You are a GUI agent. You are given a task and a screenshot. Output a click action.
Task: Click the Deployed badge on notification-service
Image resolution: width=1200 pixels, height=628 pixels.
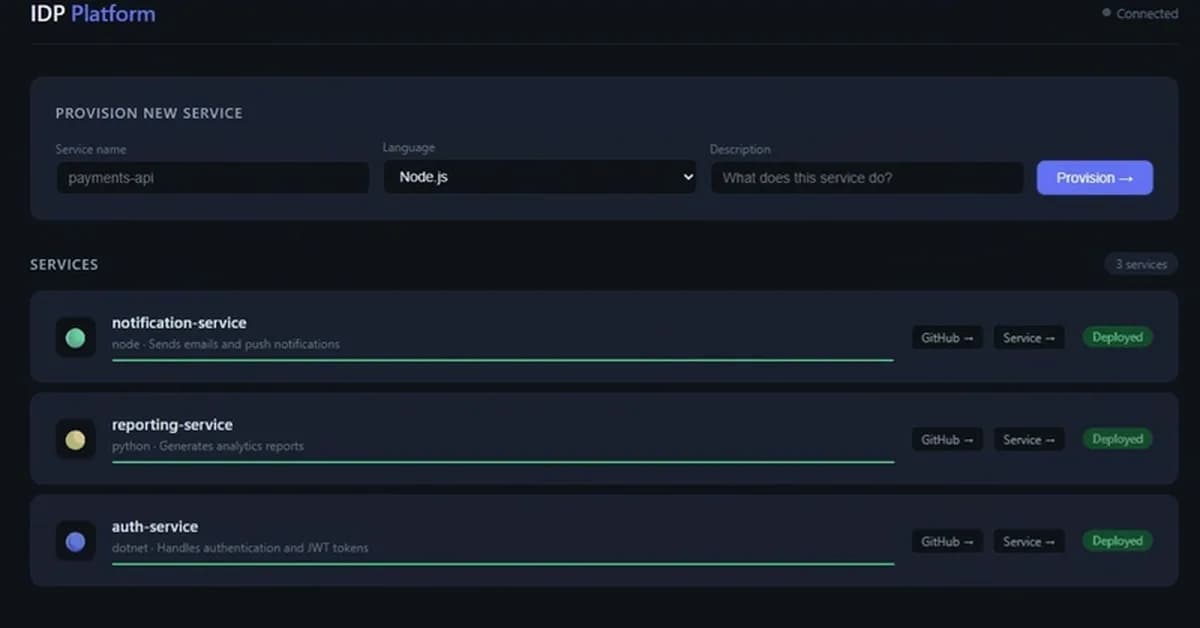pos(1117,337)
